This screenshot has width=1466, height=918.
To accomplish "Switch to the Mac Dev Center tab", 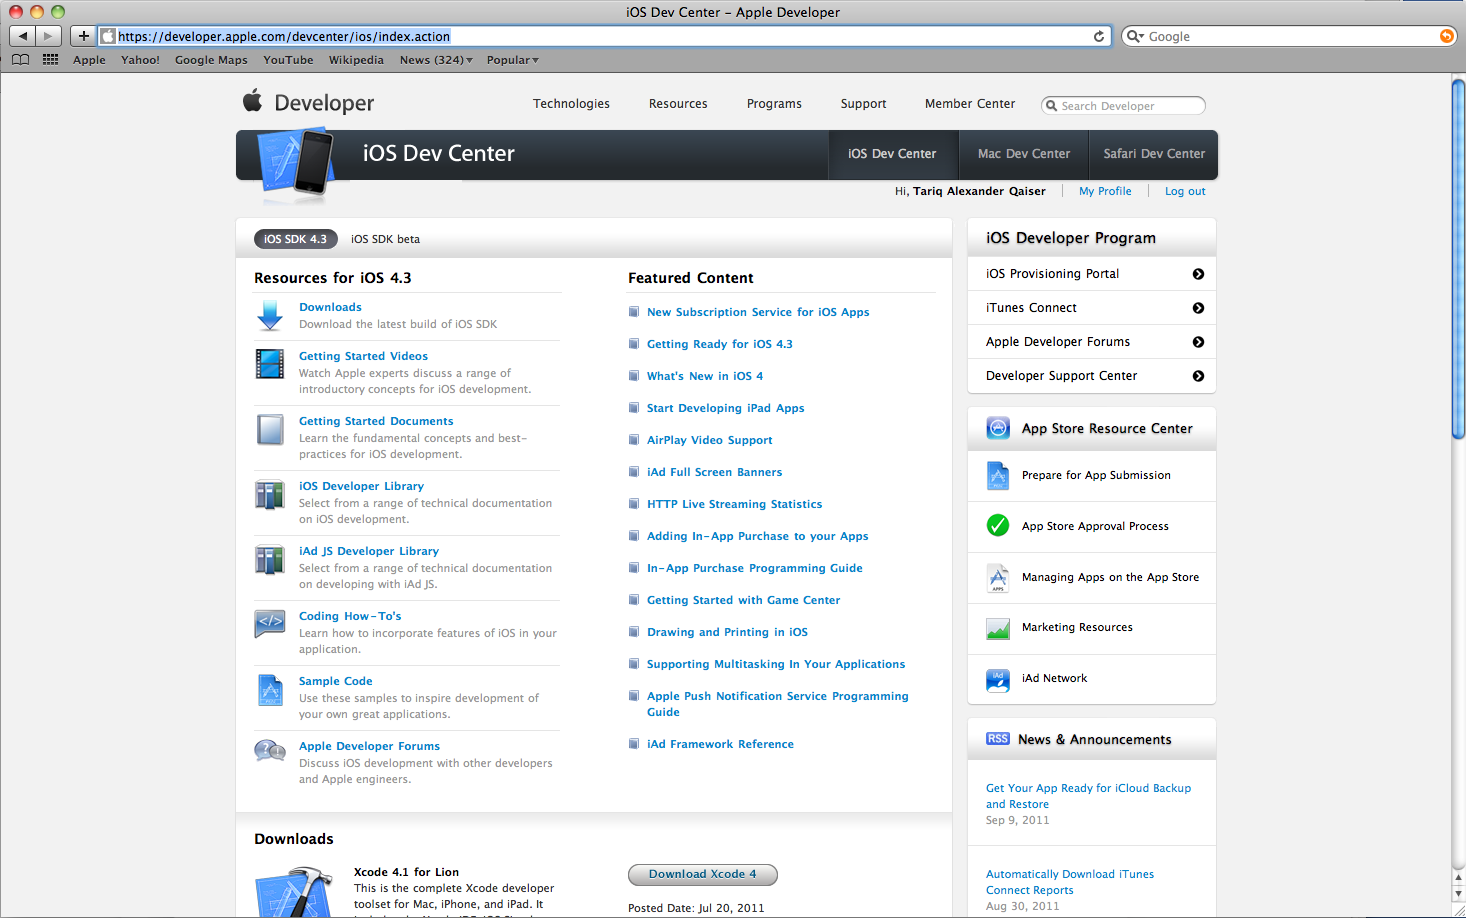I will click(x=1024, y=154).
